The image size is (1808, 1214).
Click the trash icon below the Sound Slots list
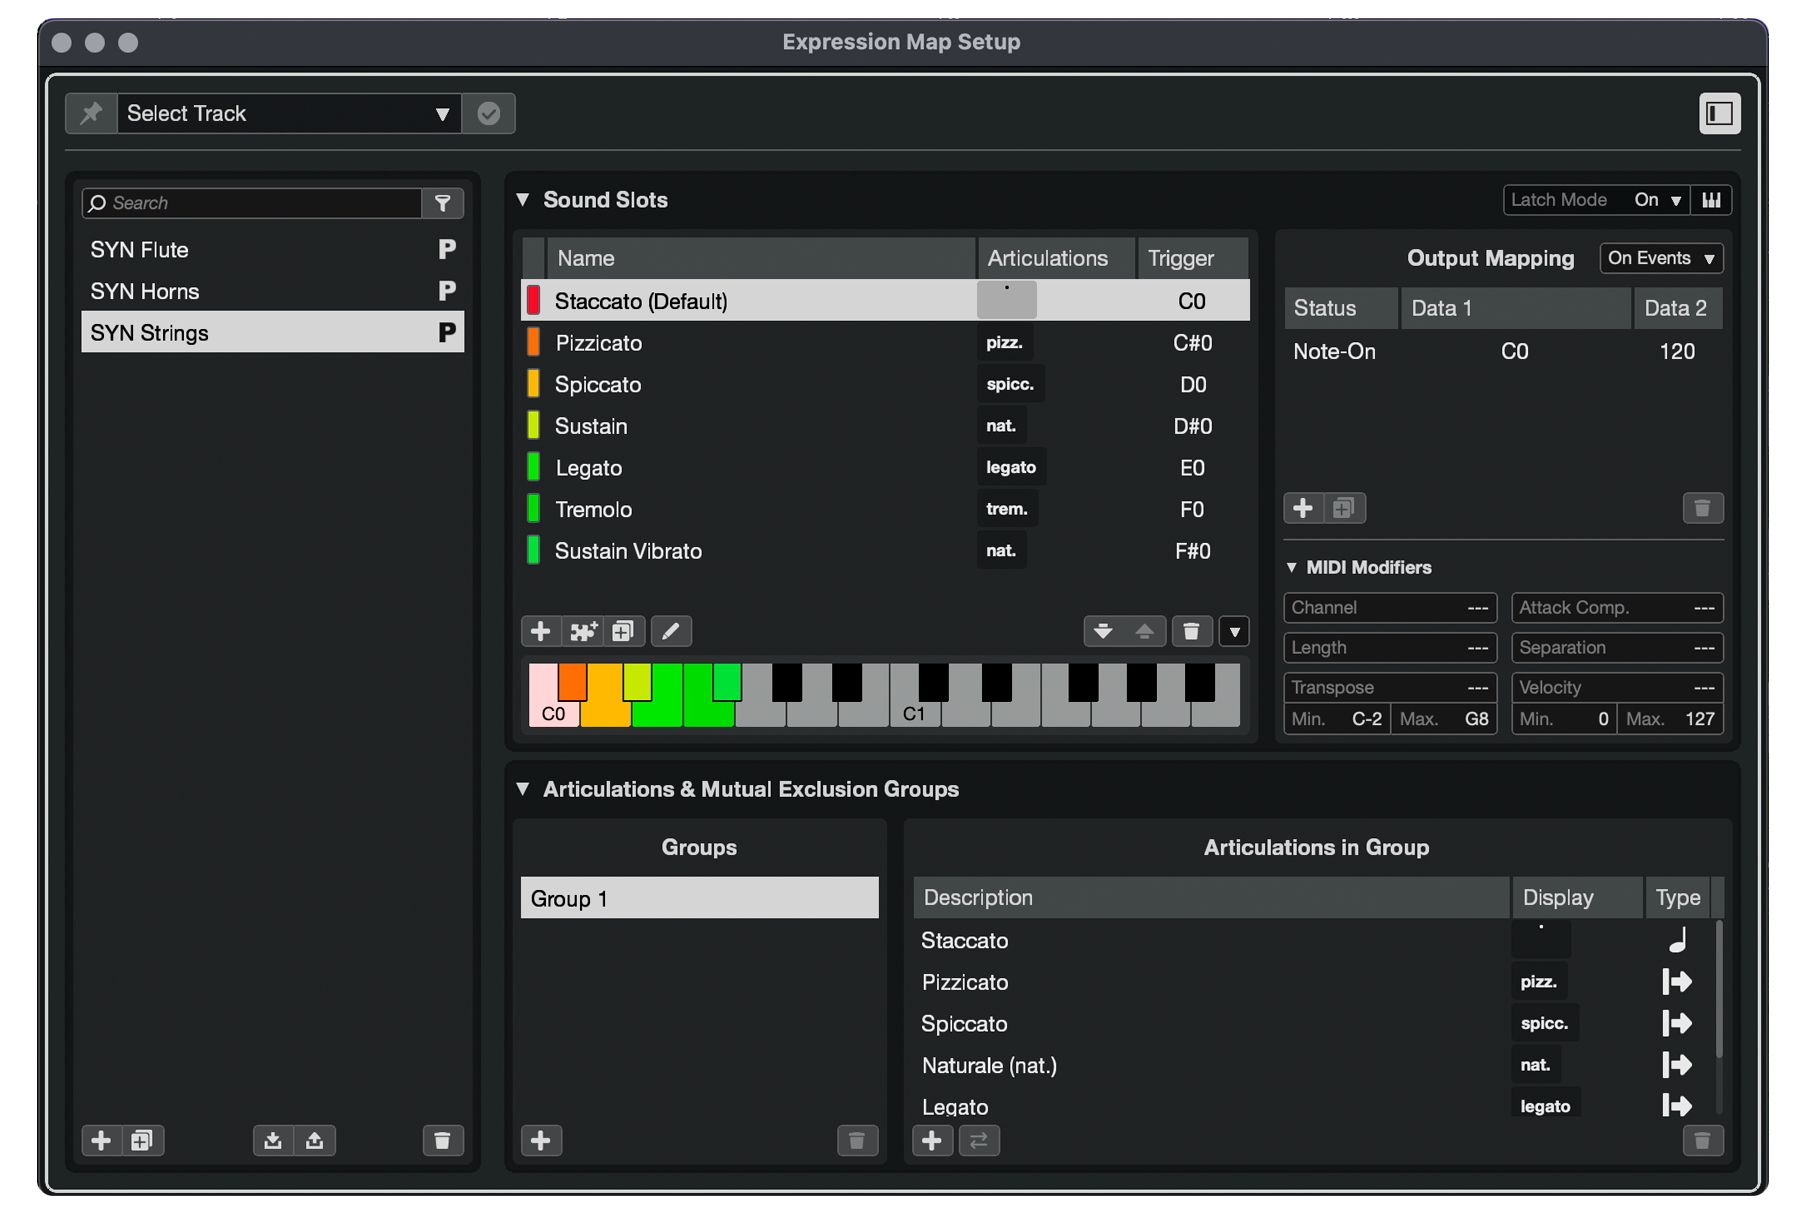point(1191,631)
